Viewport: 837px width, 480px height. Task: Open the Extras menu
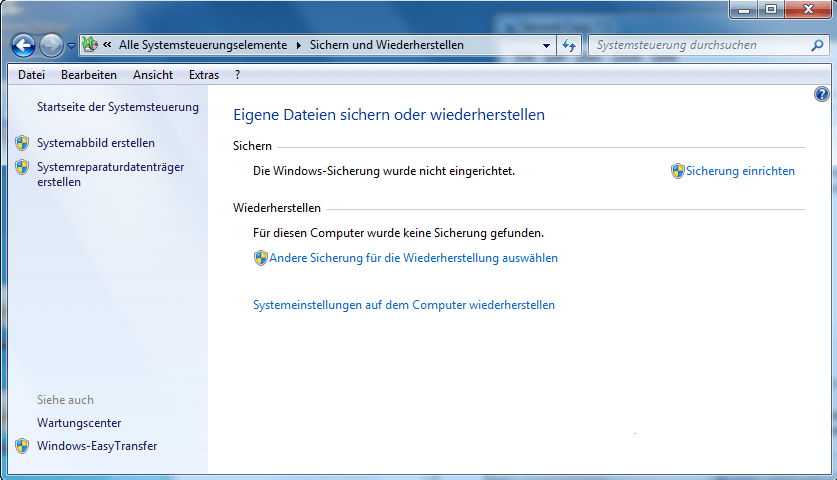(x=203, y=75)
